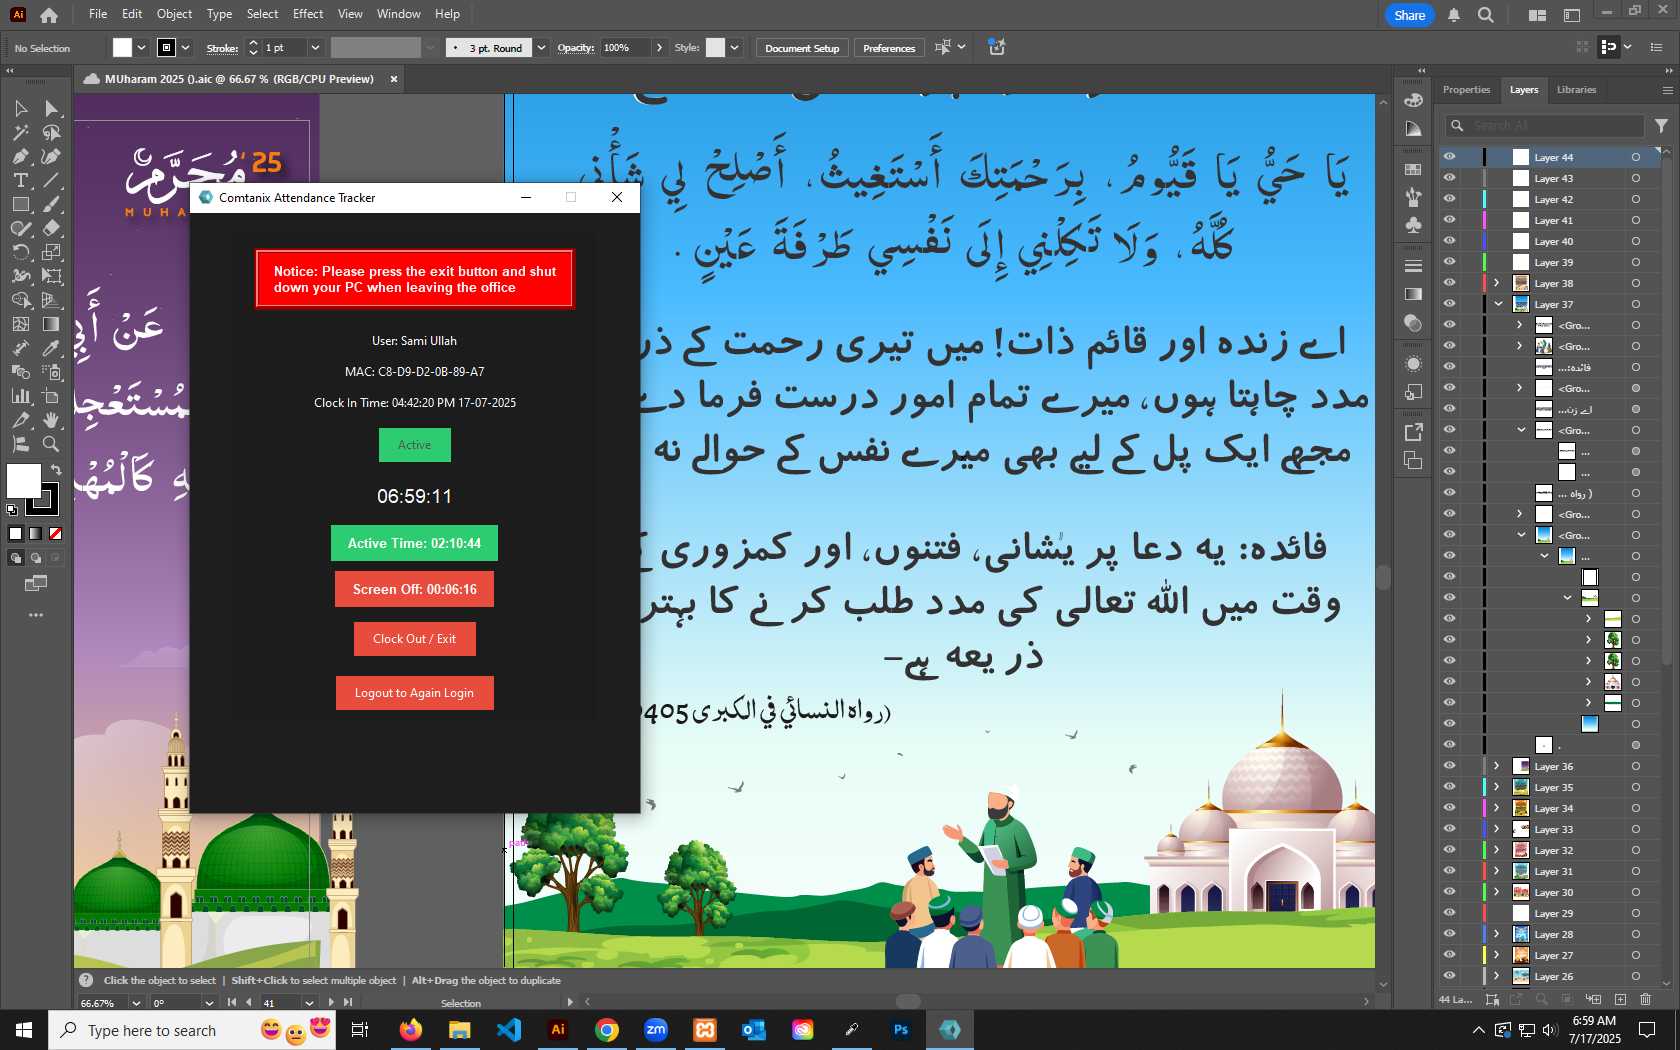Click the Preferences button
Viewport: 1680px width, 1050px height.
coord(889,48)
